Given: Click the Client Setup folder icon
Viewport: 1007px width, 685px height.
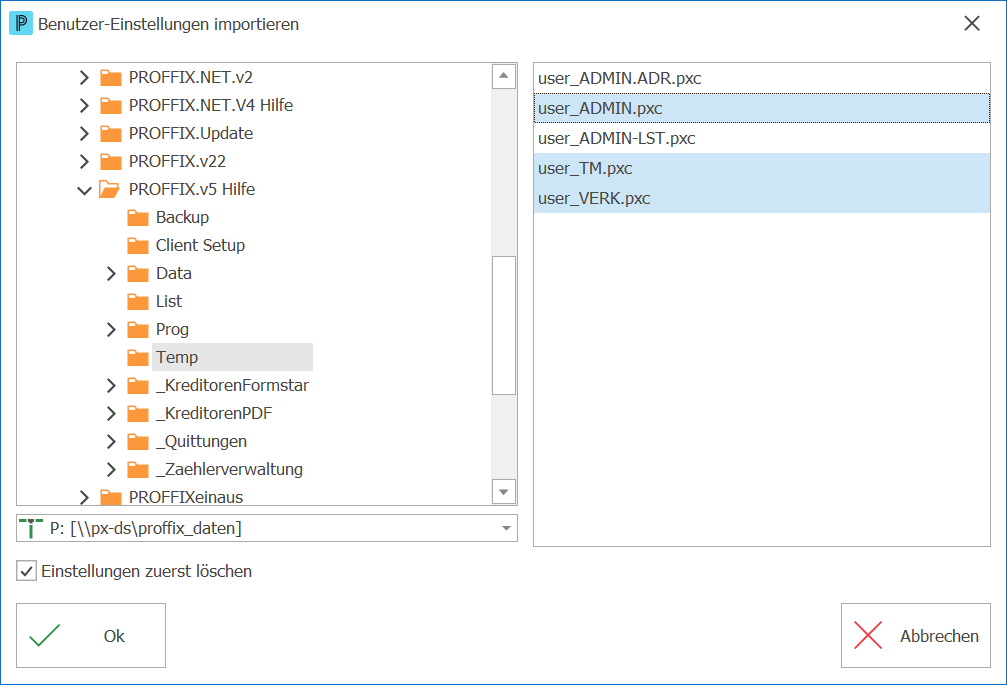Looking at the screenshot, I should coord(137,245).
